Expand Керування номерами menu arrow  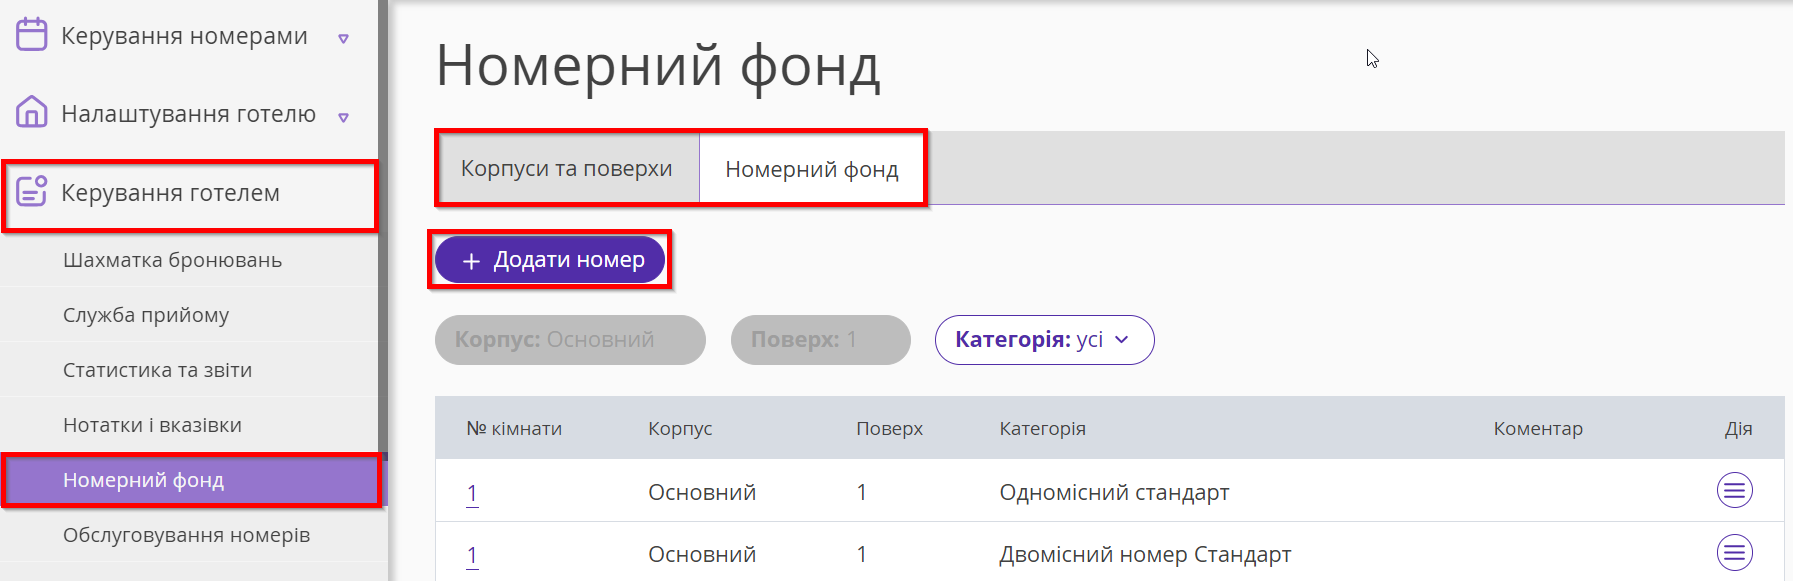(x=343, y=39)
